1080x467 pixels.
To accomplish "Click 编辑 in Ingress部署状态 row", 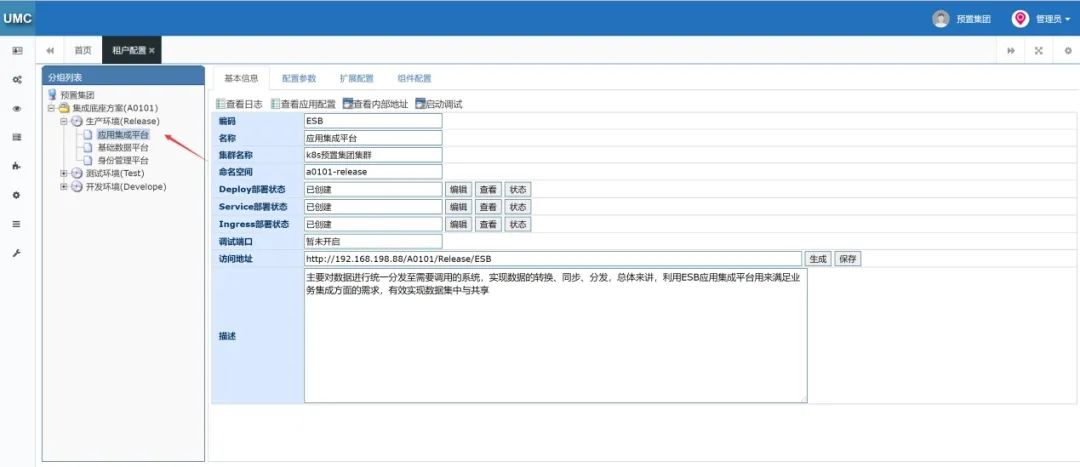I will (x=458, y=224).
